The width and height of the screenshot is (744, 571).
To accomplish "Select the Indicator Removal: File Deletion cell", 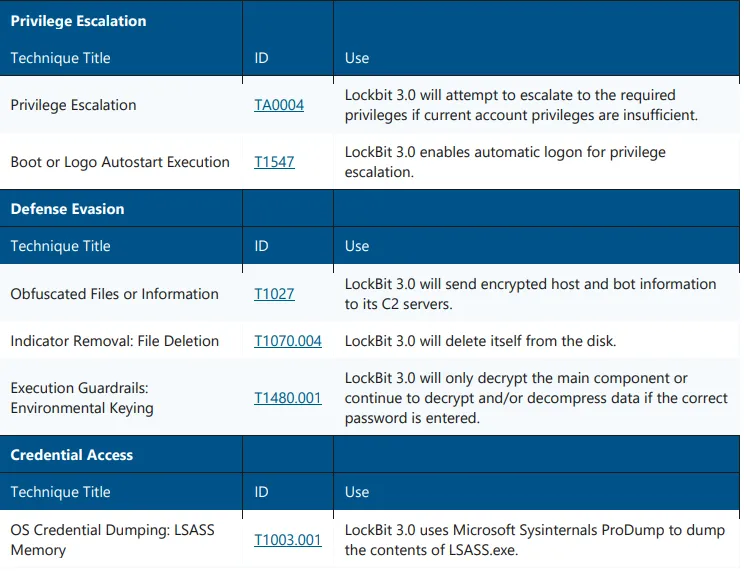I will [x=114, y=341].
